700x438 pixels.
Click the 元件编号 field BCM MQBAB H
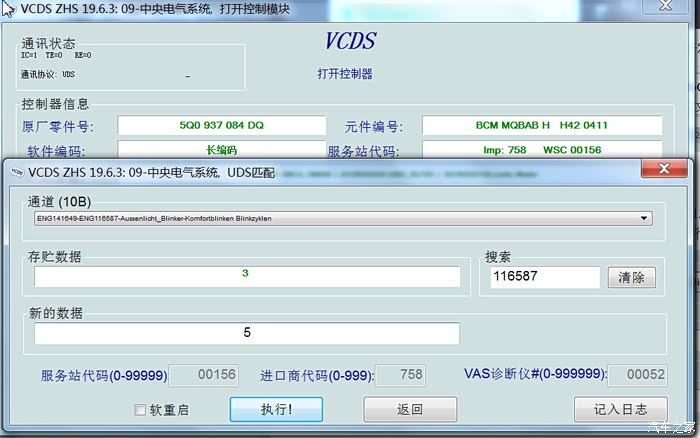click(x=541, y=126)
